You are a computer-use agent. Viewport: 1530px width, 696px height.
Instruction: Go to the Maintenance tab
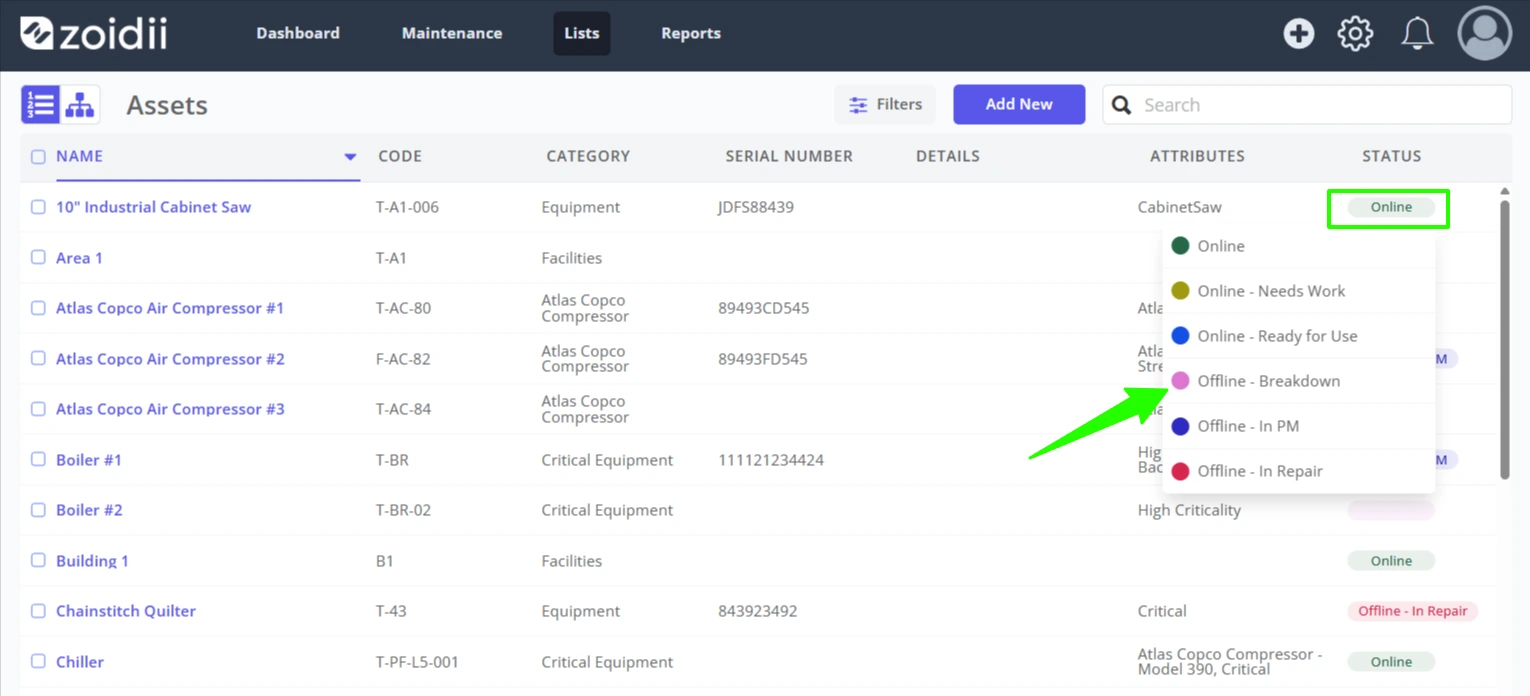(452, 33)
